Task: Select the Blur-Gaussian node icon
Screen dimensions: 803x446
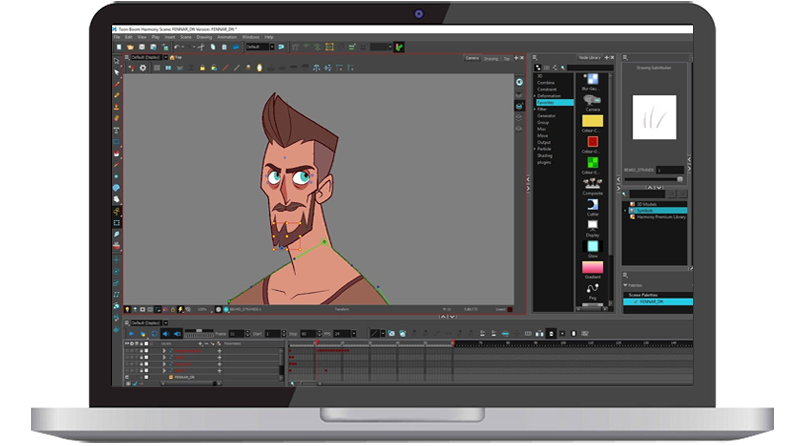Action: 593,79
